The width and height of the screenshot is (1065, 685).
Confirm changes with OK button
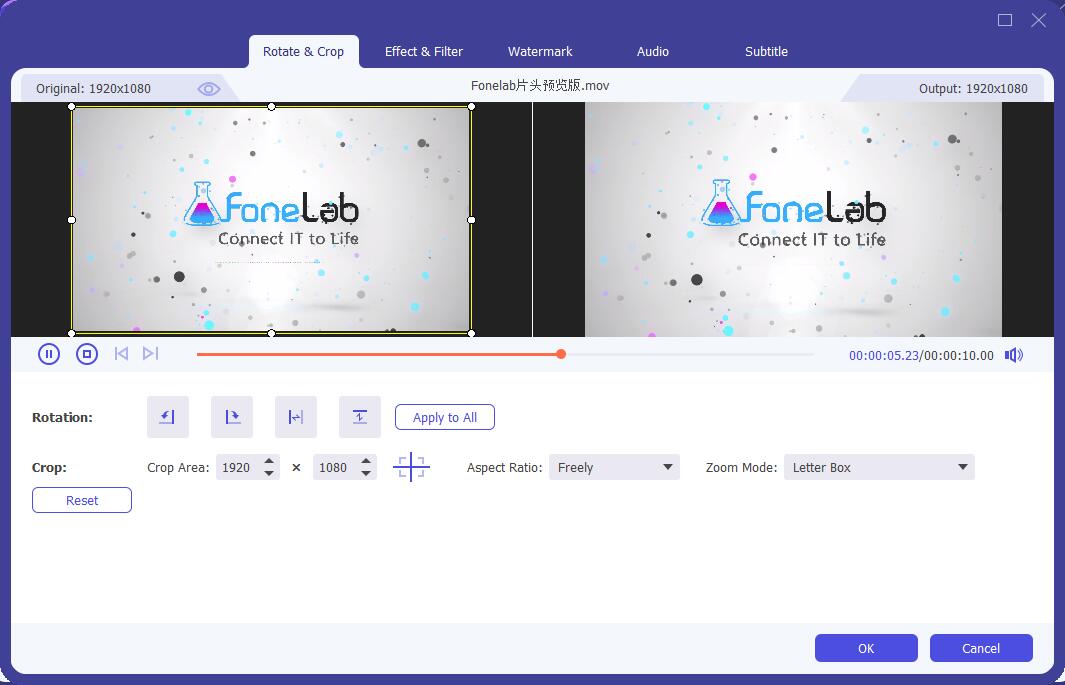coord(866,648)
